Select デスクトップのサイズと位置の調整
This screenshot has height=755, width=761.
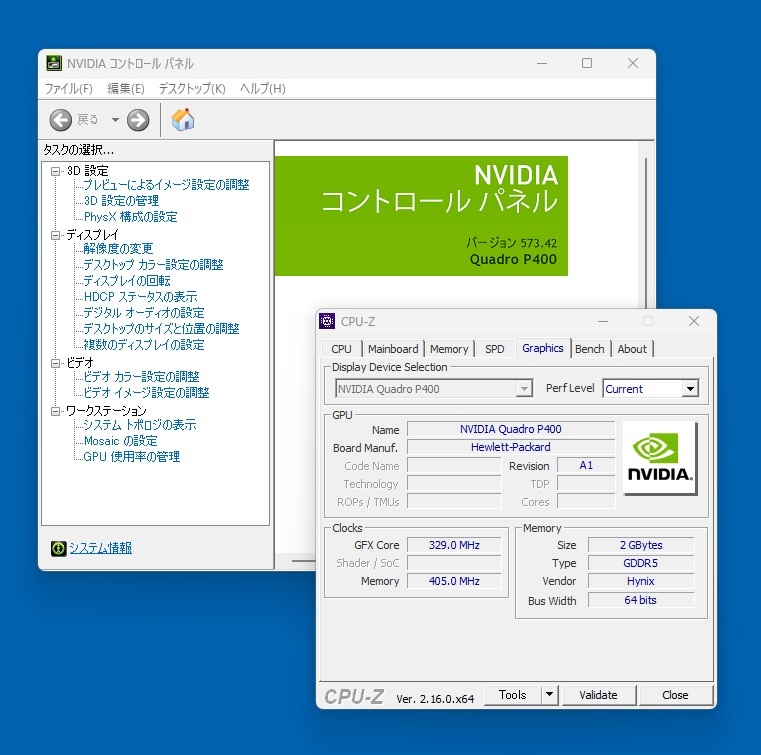[x=161, y=329]
